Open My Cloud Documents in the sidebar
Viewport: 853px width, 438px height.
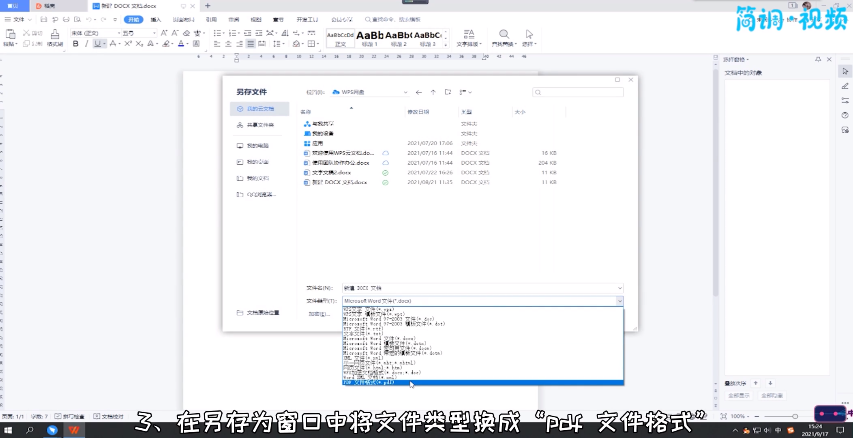pyautogui.click(x=258, y=108)
